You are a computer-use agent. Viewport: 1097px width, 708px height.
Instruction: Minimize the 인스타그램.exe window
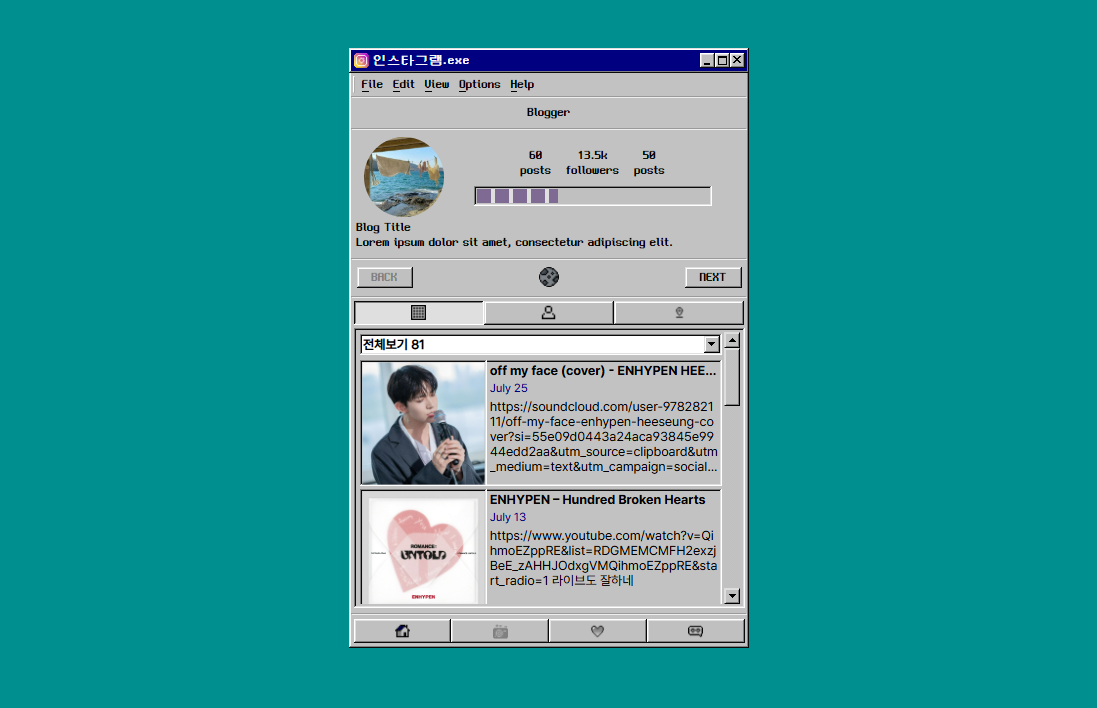707,60
